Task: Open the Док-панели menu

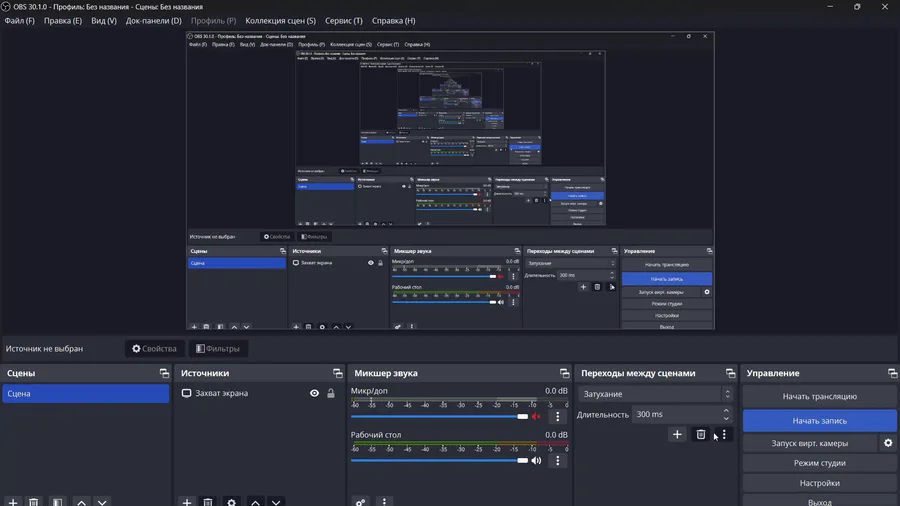Action: 153,21
